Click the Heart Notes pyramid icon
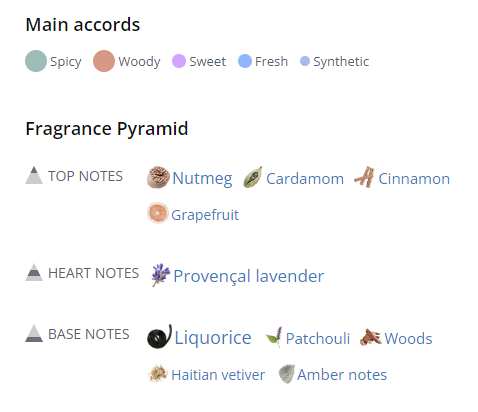The width and height of the screenshot is (478, 412). [34, 272]
